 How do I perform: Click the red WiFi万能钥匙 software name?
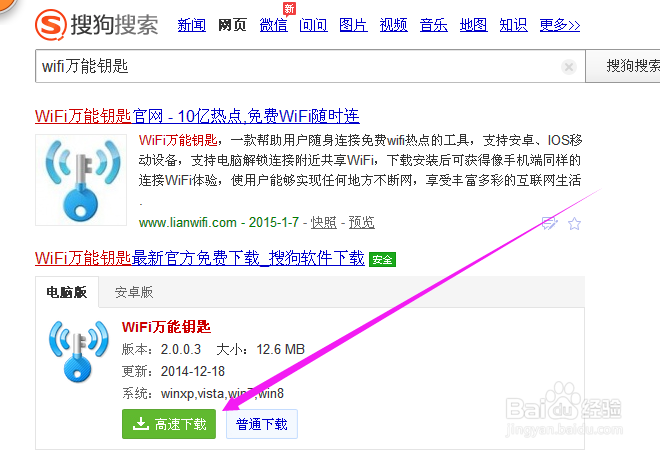(x=166, y=327)
